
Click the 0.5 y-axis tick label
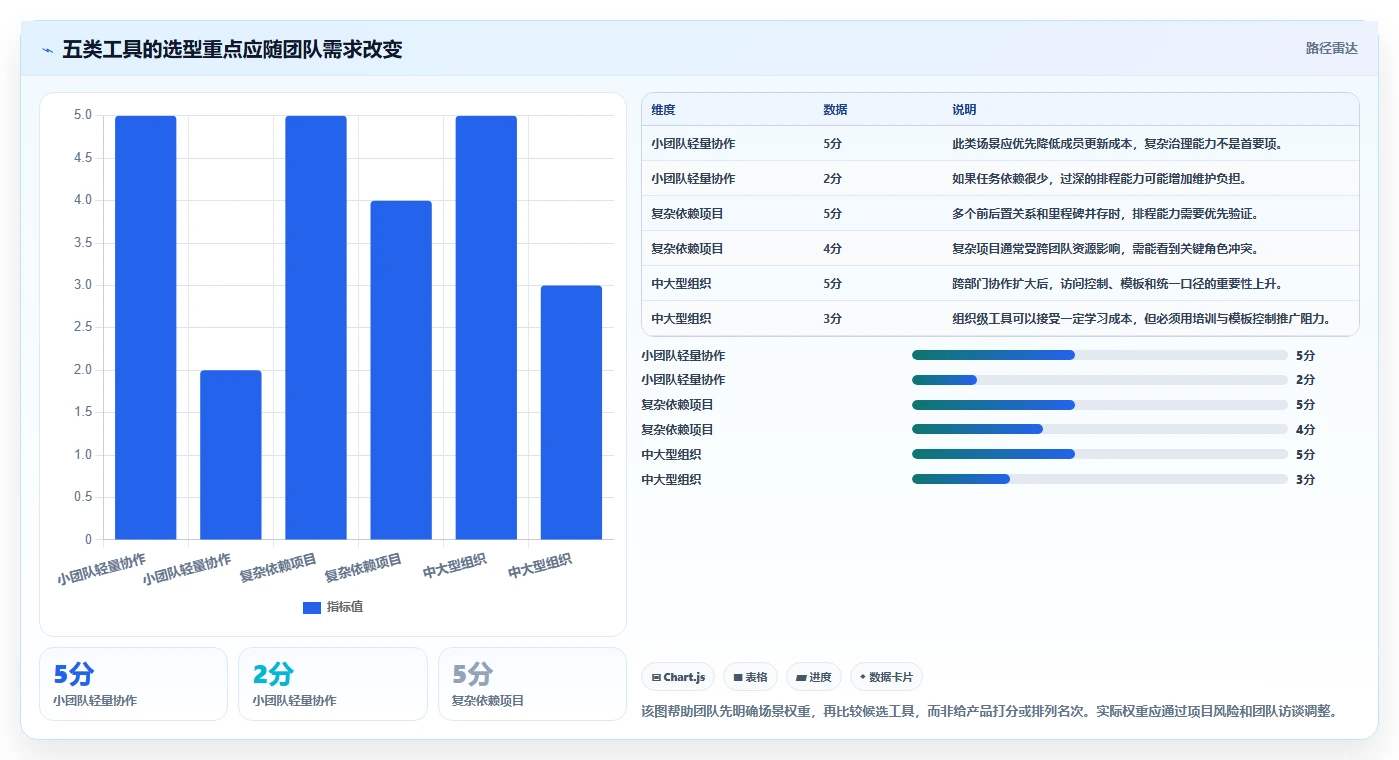tap(83, 497)
